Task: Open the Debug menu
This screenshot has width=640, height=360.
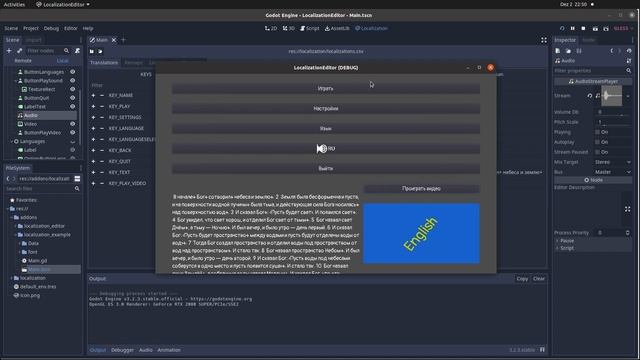Action: pos(51,28)
